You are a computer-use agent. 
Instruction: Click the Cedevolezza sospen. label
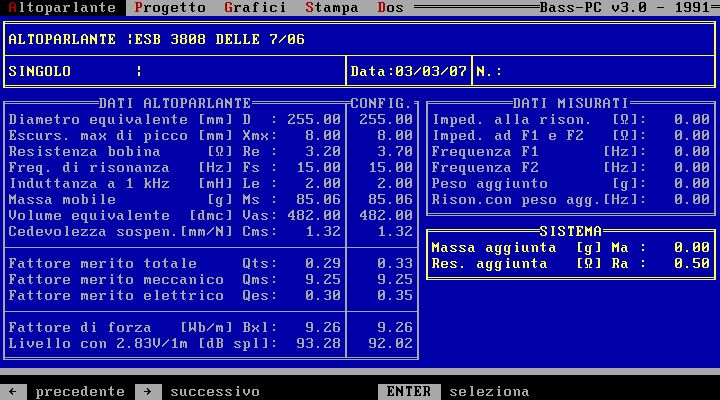point(94,231)
